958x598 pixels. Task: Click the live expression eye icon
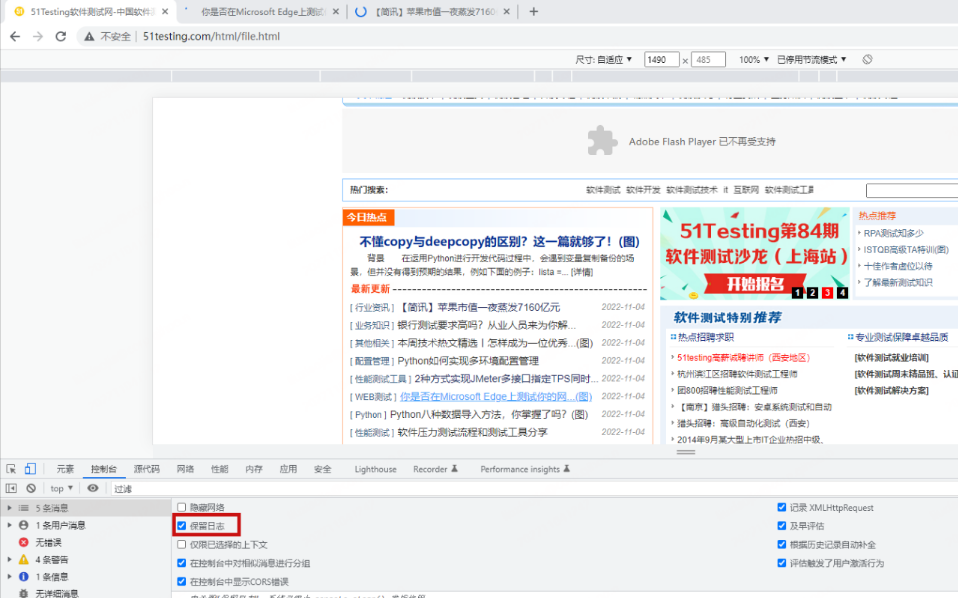point(93,488)
